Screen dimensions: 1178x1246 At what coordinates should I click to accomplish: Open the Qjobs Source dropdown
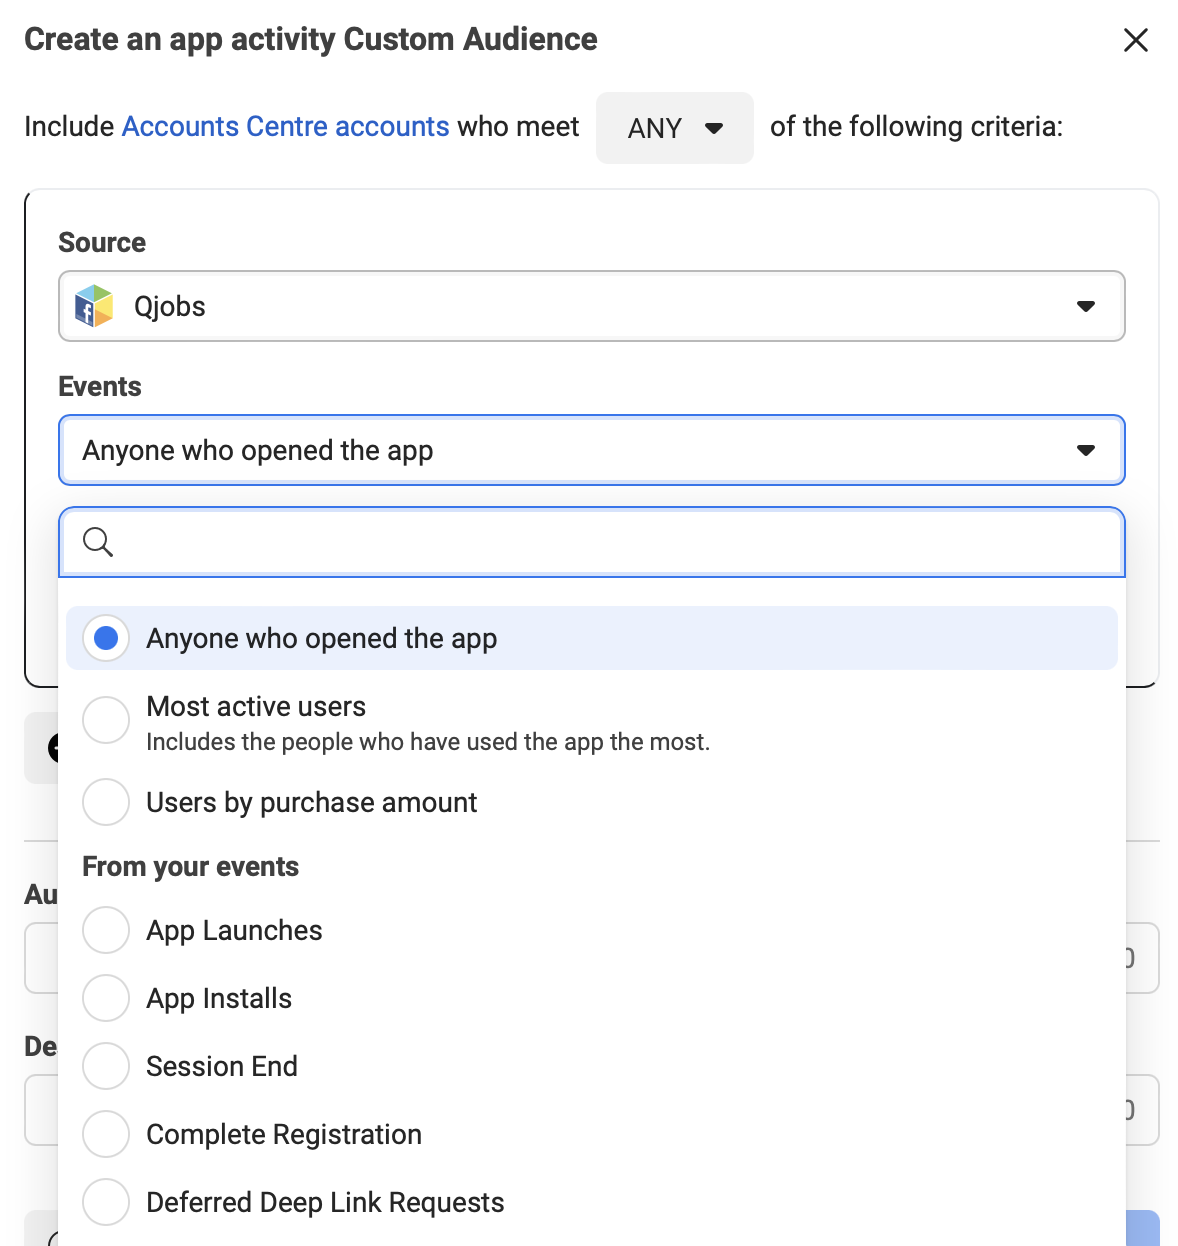pos(590,306)
